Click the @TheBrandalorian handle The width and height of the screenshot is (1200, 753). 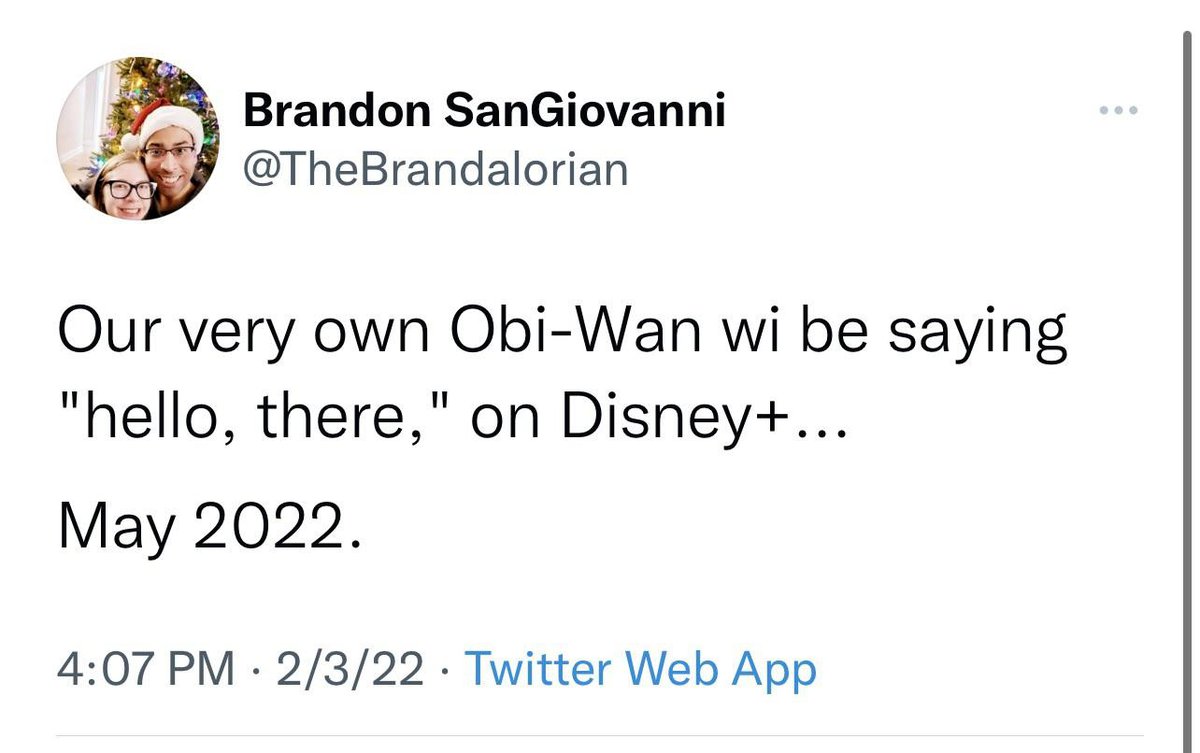tap(436, 169)
